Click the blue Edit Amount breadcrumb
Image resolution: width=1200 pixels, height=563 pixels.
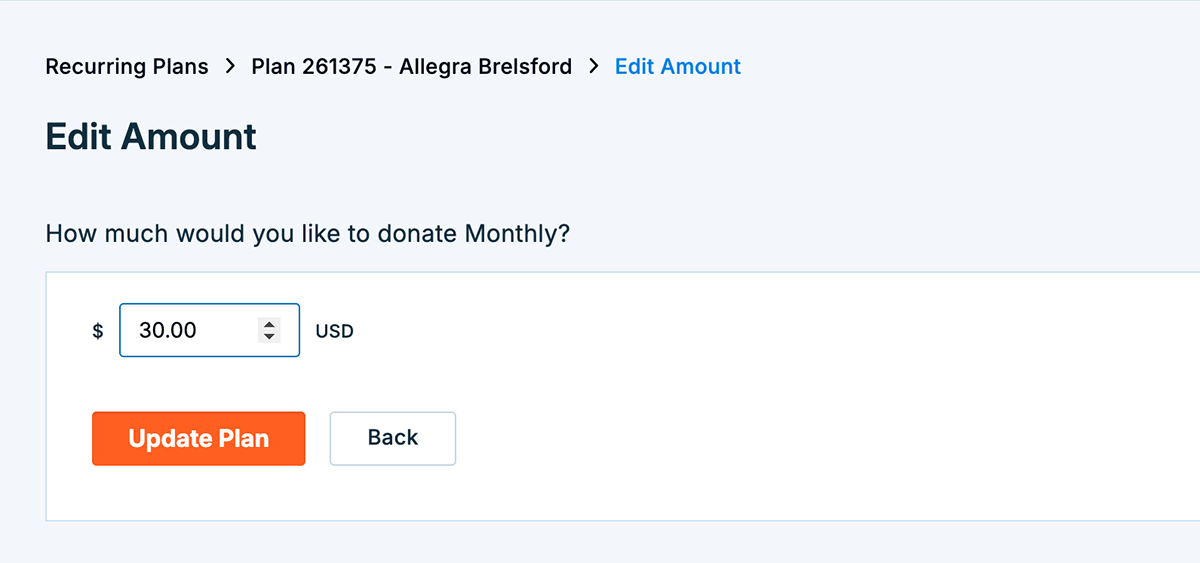(x=677, y=67)
